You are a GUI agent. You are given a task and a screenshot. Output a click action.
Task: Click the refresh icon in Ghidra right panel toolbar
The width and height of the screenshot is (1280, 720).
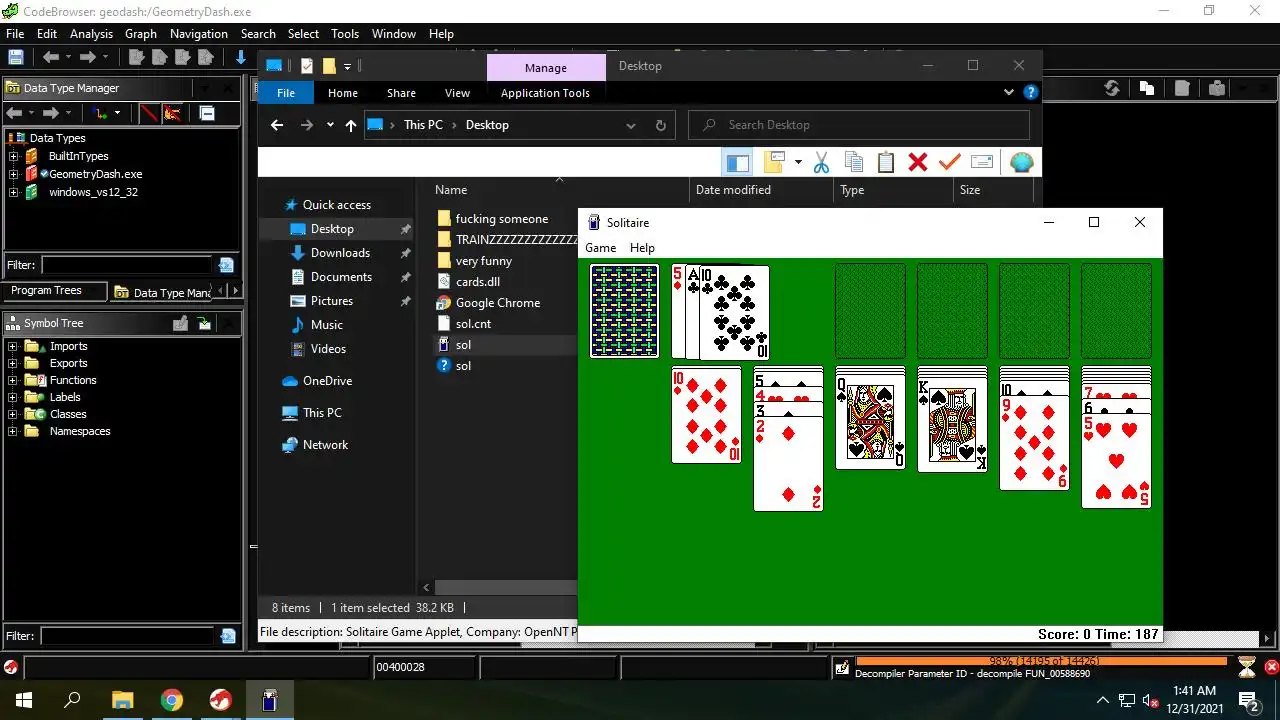click(x=1112, y=88)
